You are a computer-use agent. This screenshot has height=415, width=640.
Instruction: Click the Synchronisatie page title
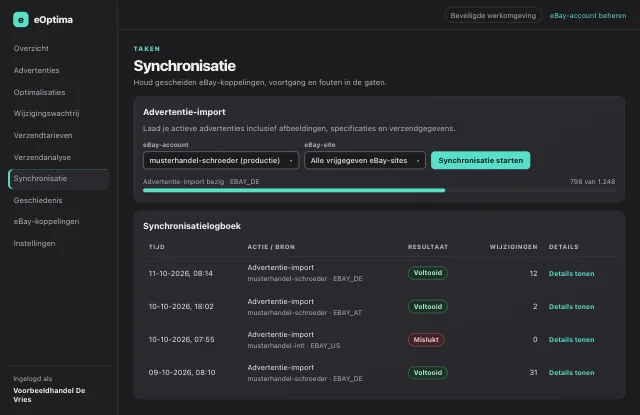tap(184, 66)
